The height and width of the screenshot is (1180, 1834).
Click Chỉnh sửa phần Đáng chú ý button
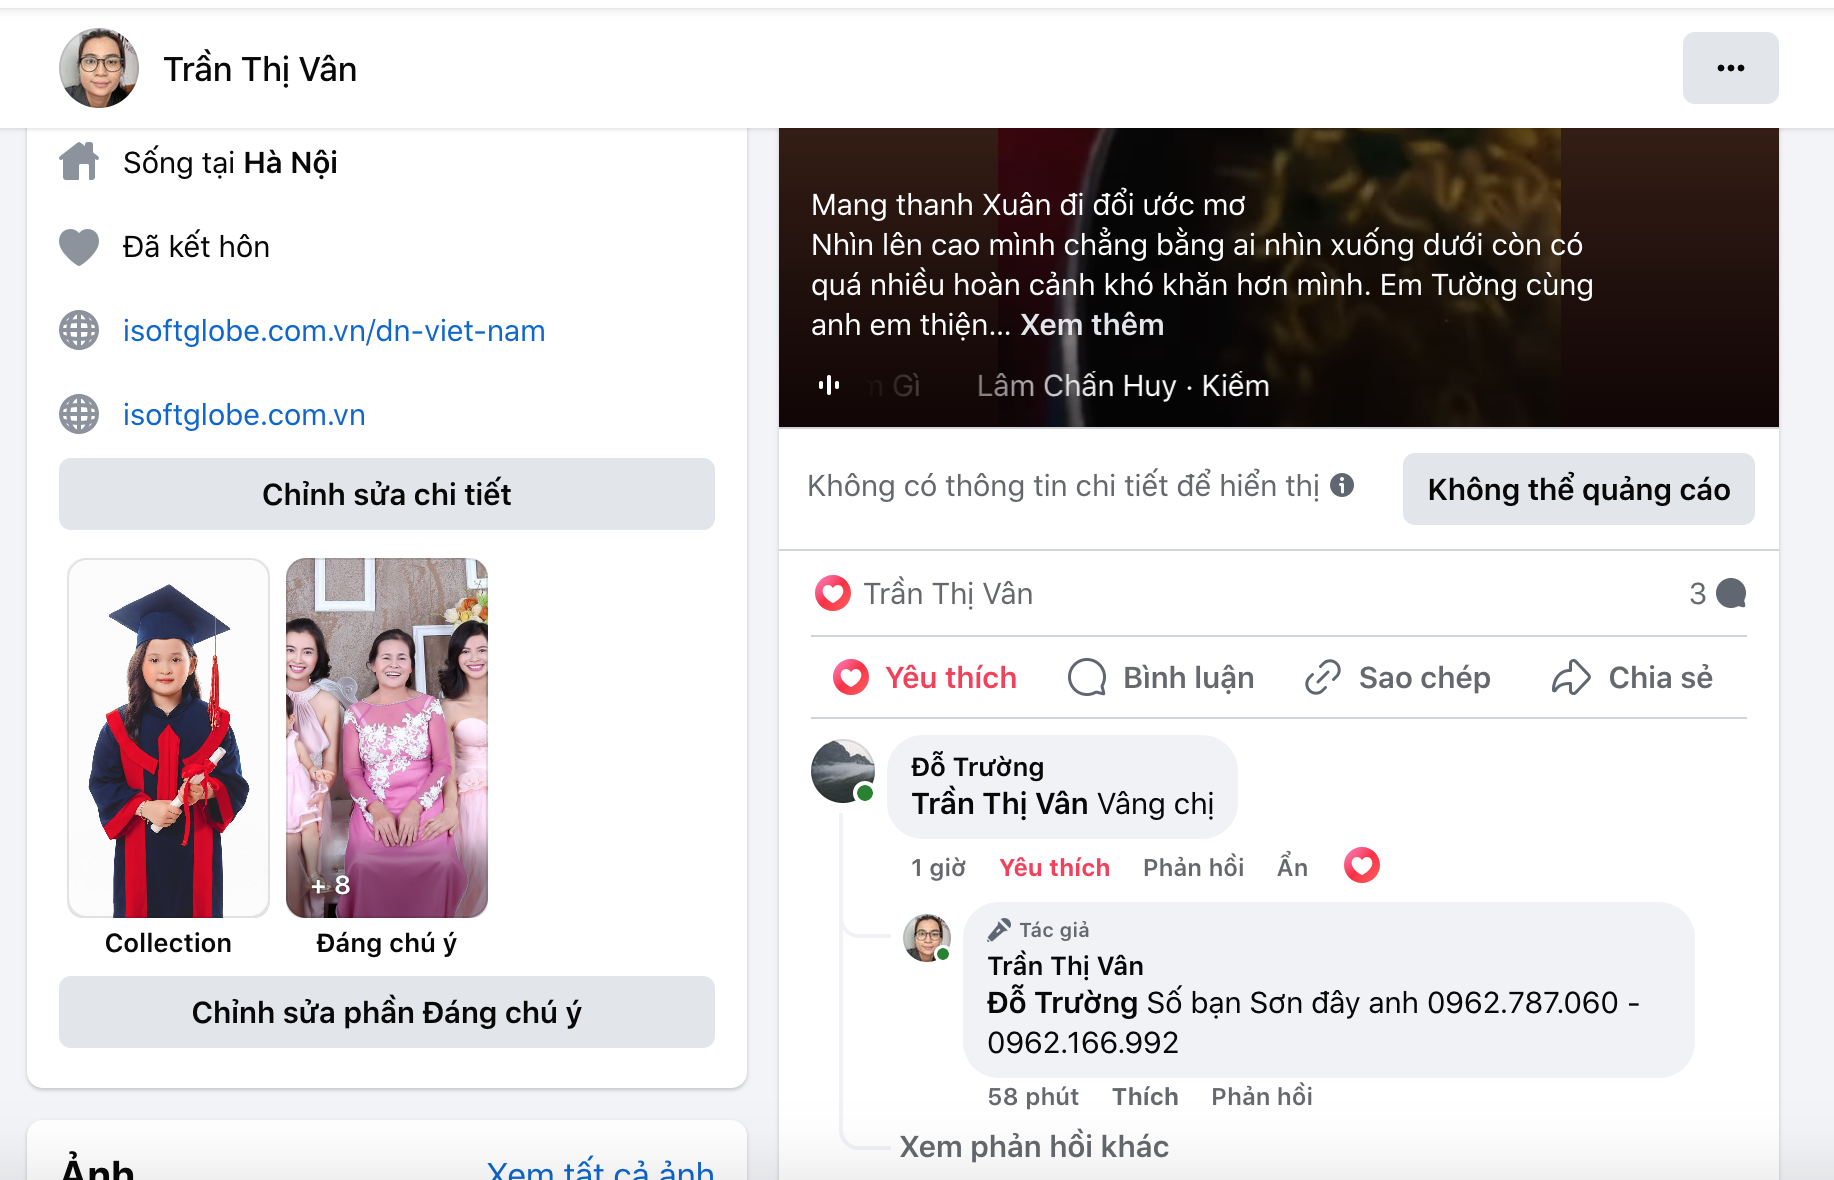[387, 1012]
